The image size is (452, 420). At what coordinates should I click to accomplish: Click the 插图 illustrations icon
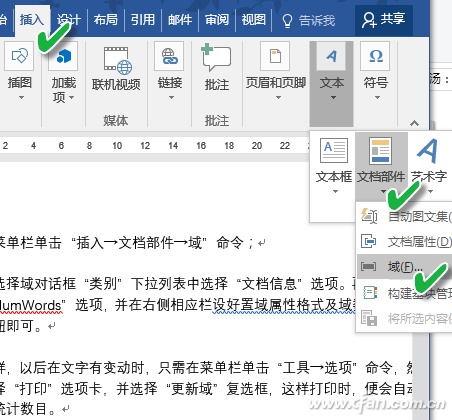19,56
